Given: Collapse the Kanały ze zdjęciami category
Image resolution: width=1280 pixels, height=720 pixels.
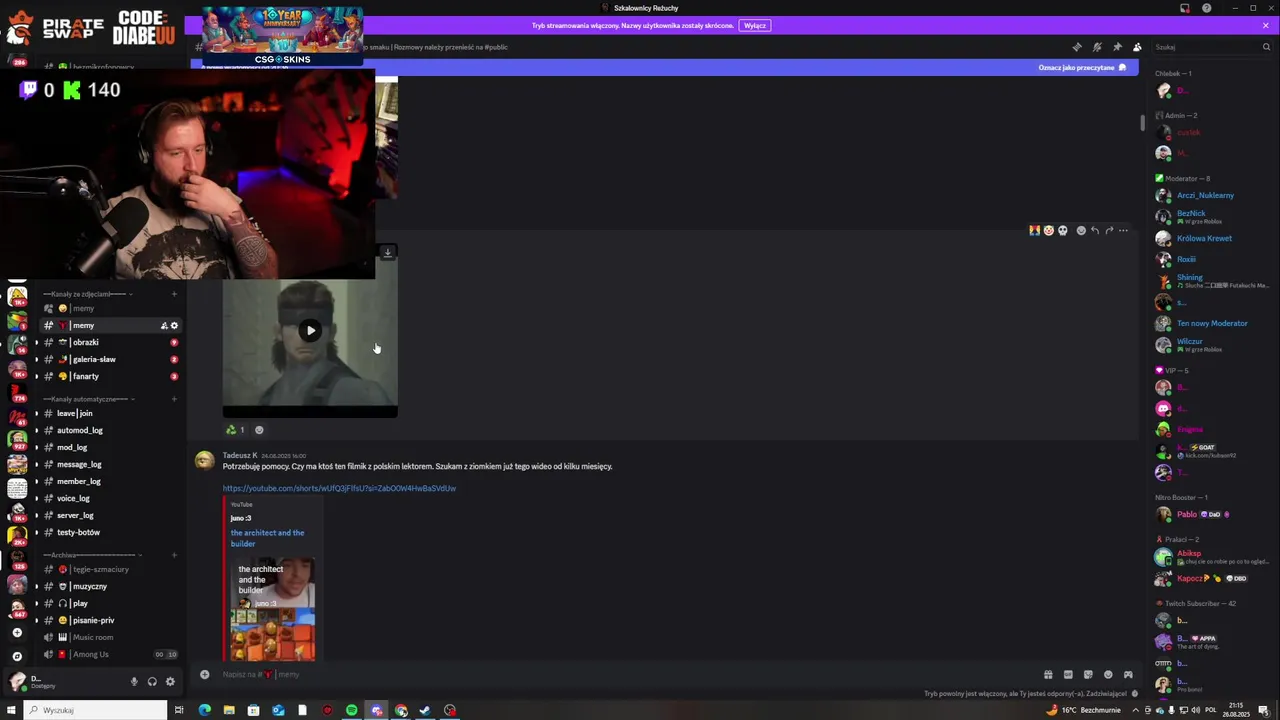Looking at the screenshot, I should [88, 294].
